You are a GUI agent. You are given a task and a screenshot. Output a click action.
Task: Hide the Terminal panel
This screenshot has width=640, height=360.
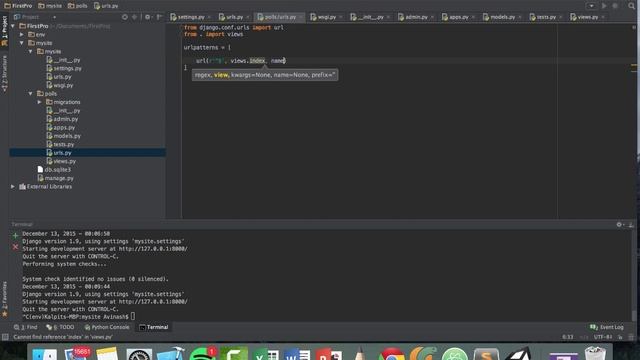[631, 224]
